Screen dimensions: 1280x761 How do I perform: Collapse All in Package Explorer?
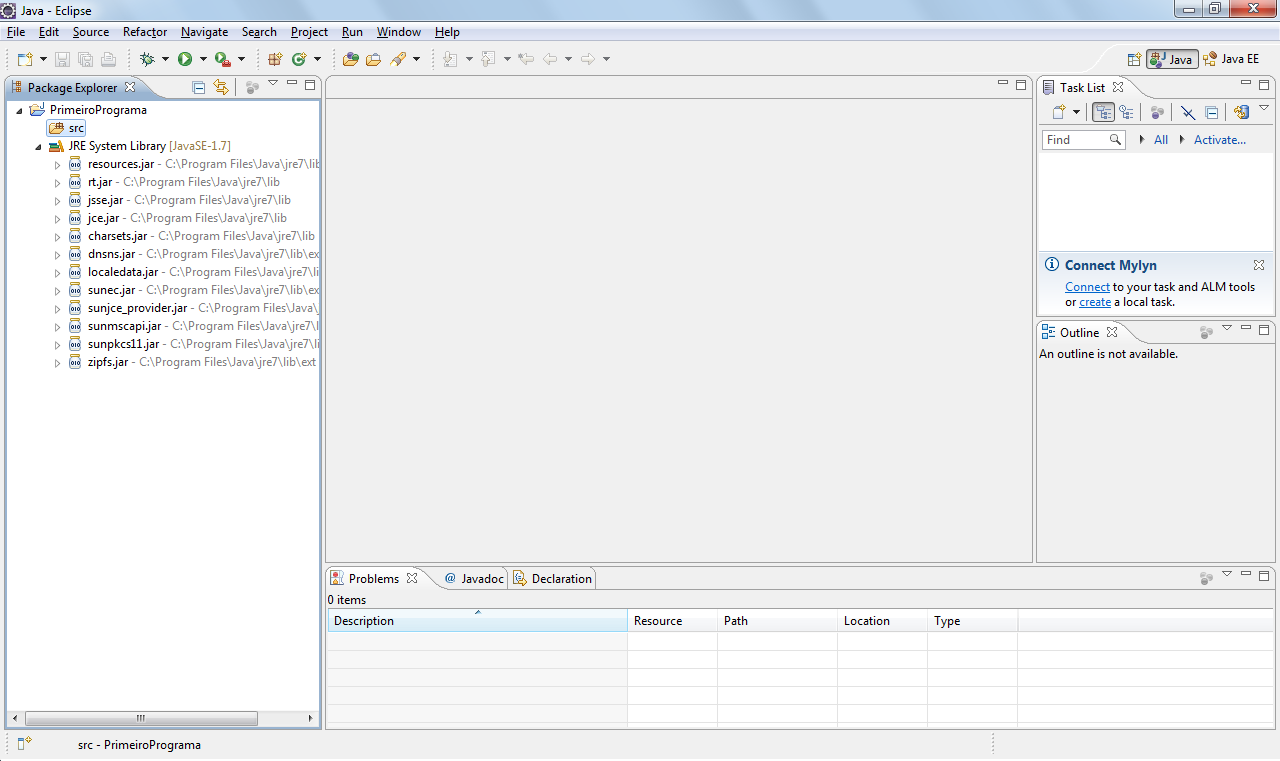[x=198, y=87]
